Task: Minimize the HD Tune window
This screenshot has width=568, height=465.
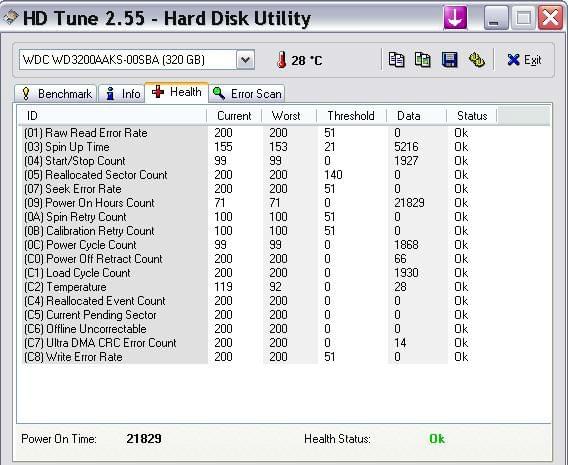Action: click(x=496, y=18)
